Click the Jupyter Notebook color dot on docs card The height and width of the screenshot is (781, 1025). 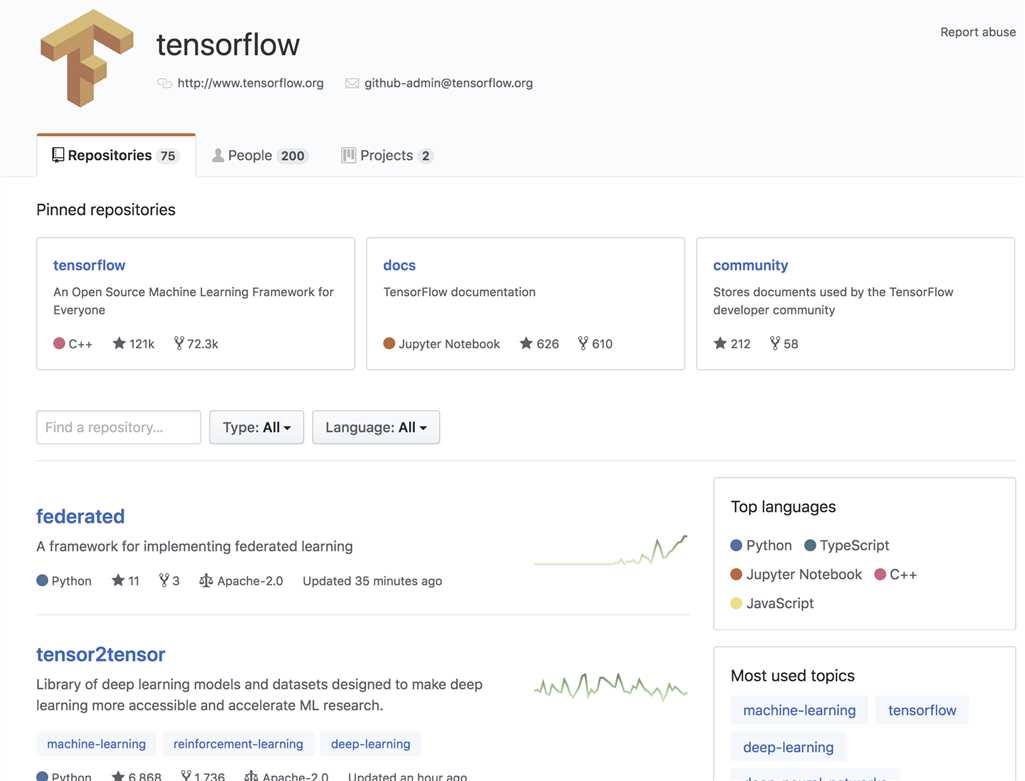pyautogui.click(x=389, y=343)
